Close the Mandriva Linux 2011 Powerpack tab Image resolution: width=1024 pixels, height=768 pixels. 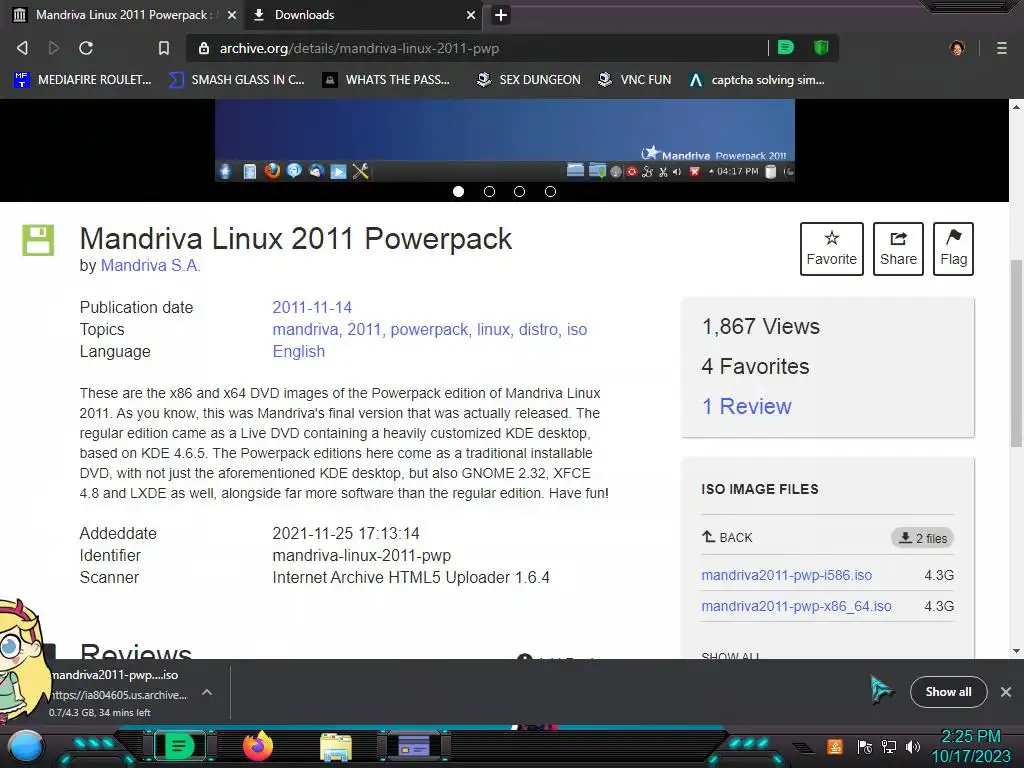(232, 15)
